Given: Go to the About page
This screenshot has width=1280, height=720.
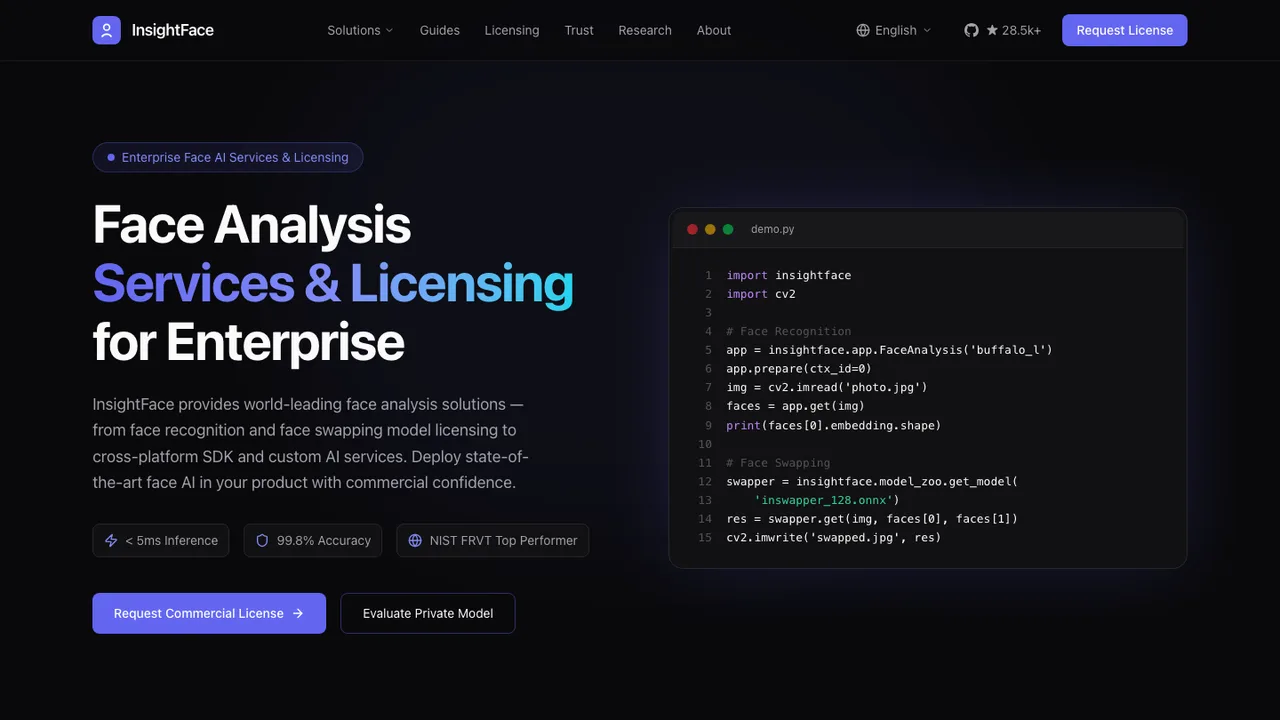Looking at the screenshot, I should pos(714,30).
